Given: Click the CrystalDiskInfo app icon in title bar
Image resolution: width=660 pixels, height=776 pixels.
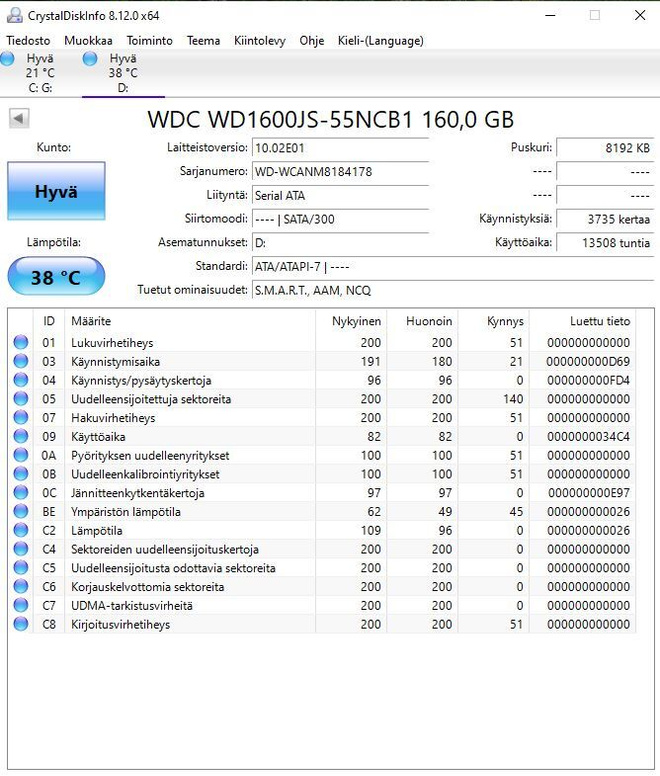Looking at the screenshot, I should point(14,15).
